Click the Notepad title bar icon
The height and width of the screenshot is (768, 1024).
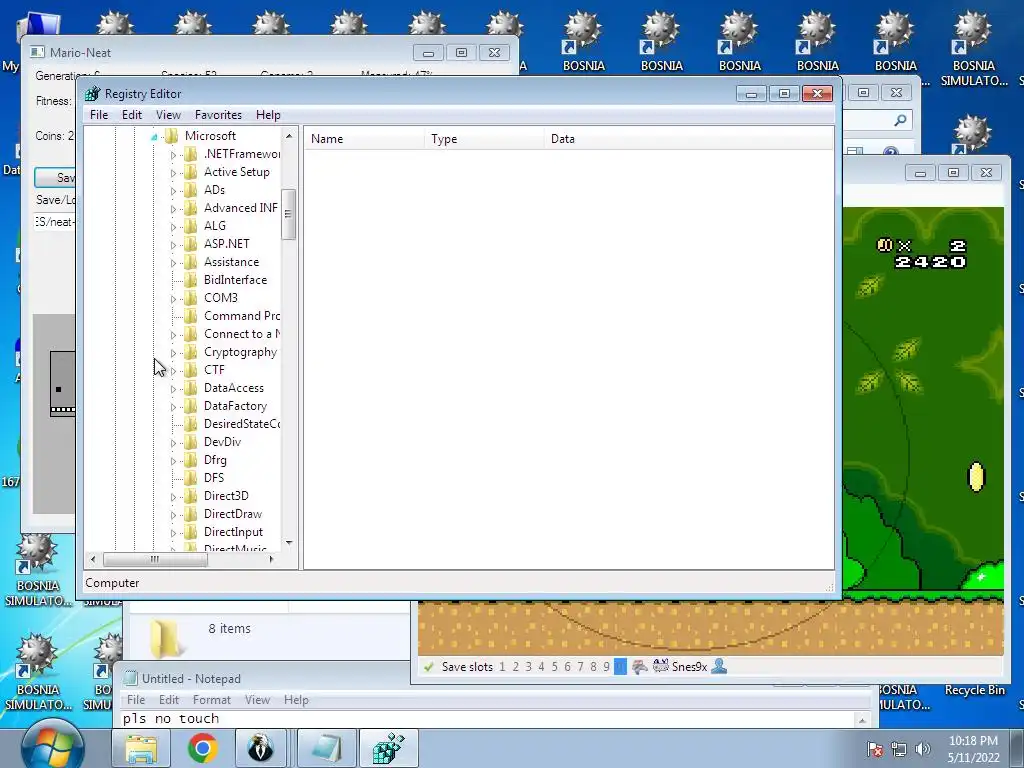(131, 679)
